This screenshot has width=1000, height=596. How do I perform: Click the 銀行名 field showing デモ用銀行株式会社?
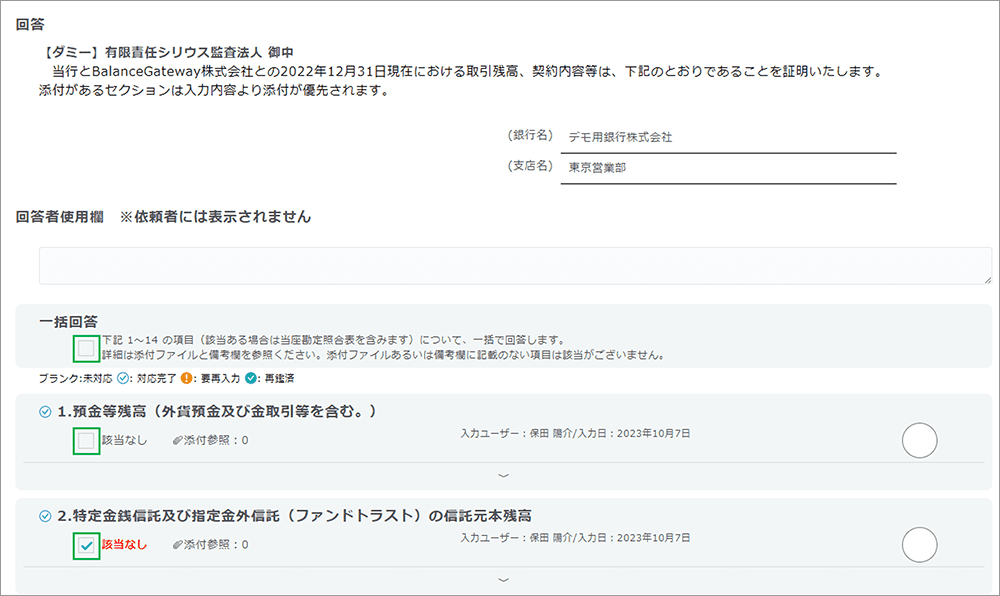coord(728,138)
